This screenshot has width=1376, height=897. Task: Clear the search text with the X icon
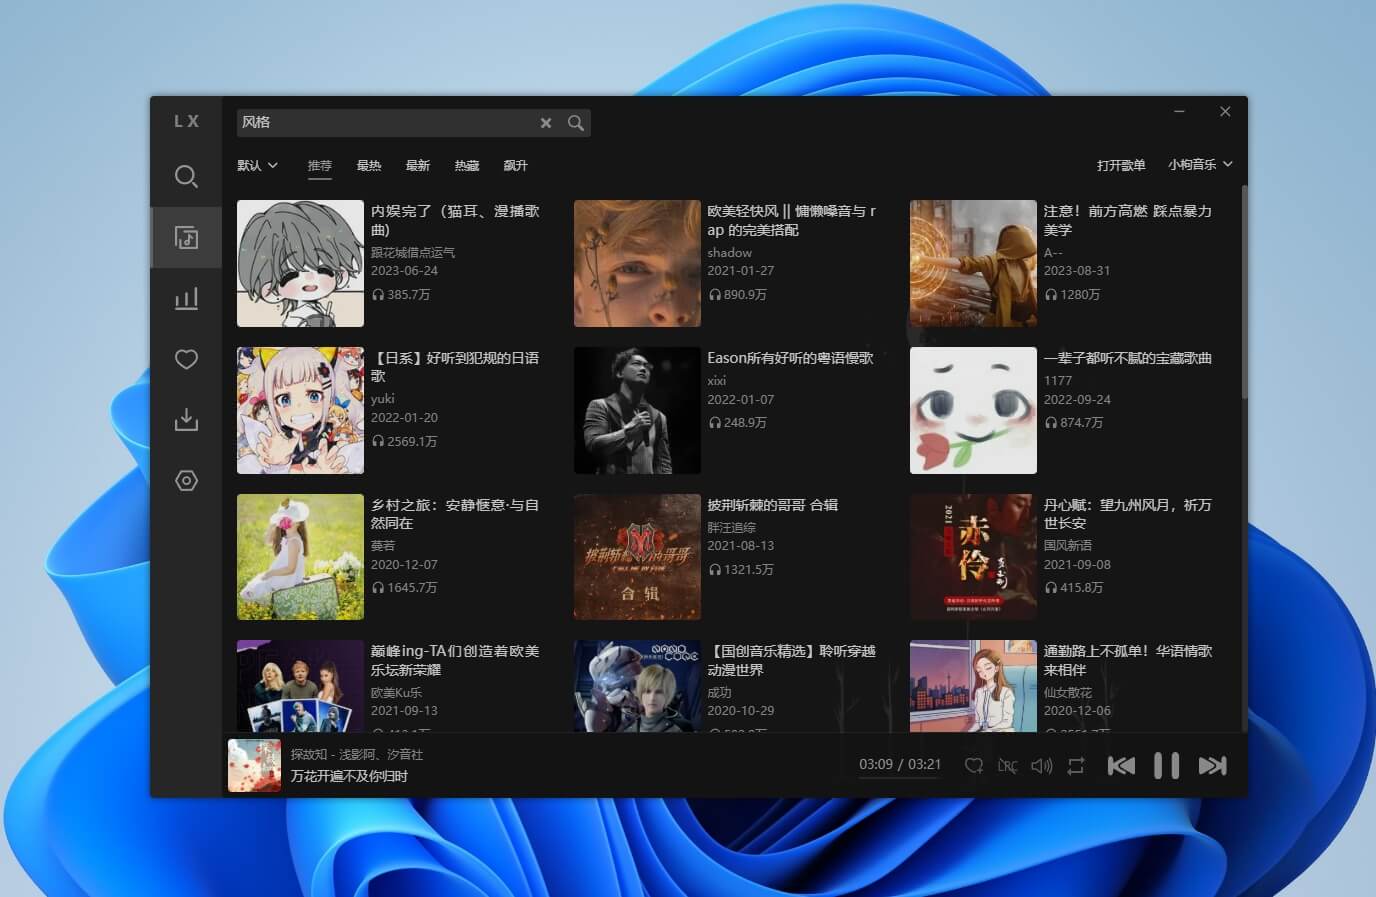[546, 122]
